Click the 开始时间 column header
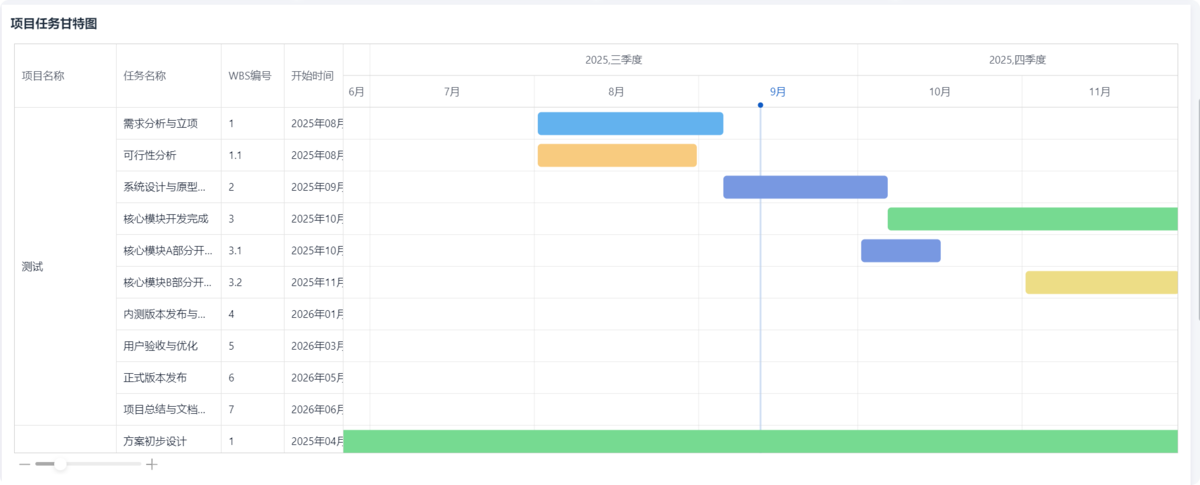The image size is (1200, 485). [x=312, y=75]
